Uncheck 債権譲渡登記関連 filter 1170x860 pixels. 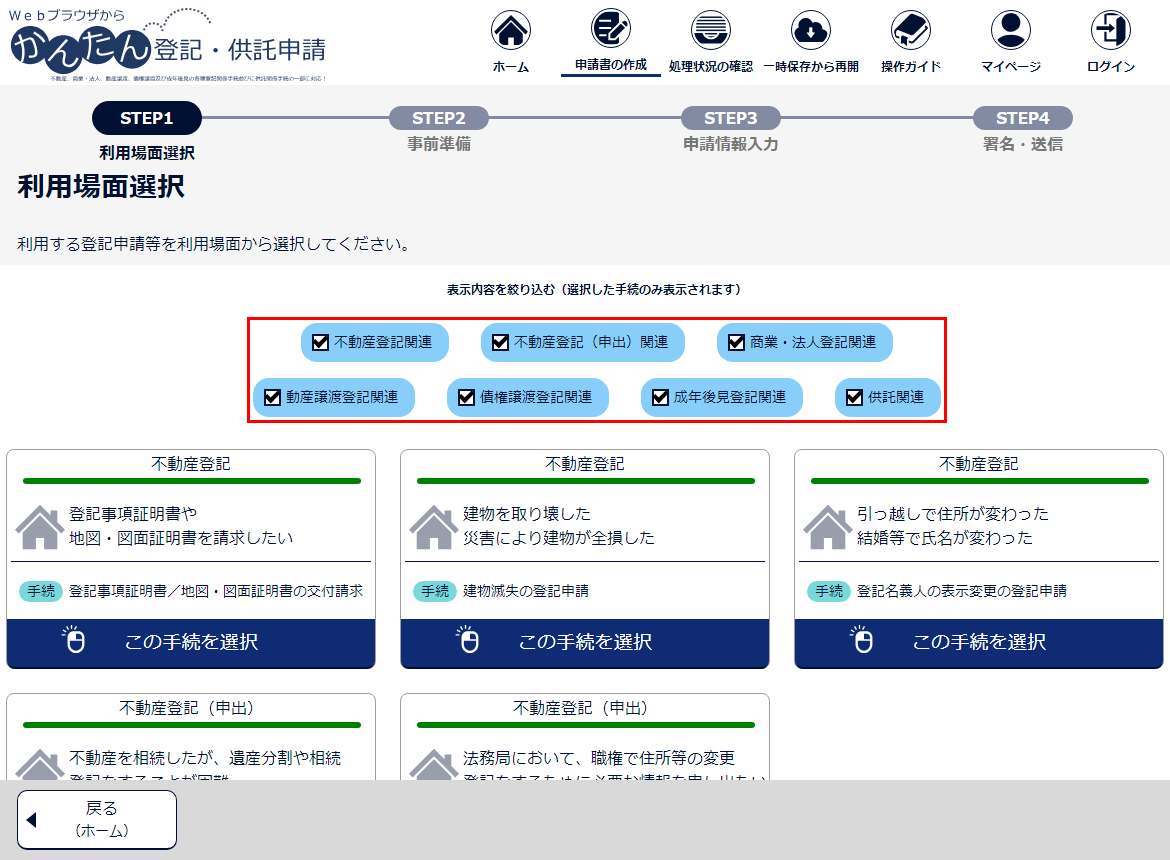click(466, 397)
